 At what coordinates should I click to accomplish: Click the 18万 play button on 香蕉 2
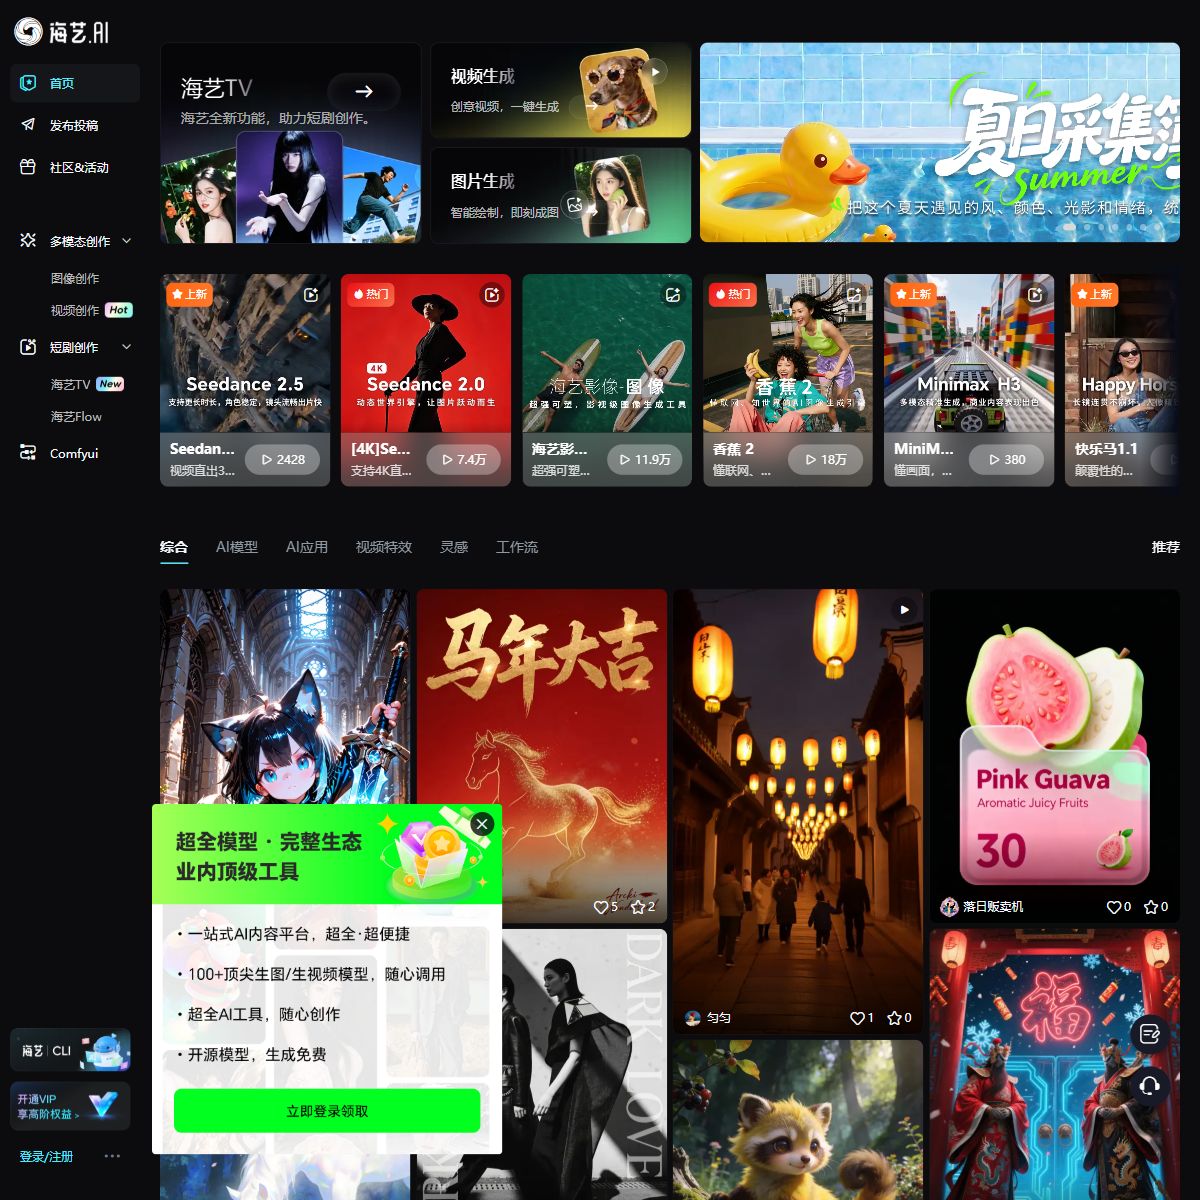826,459
